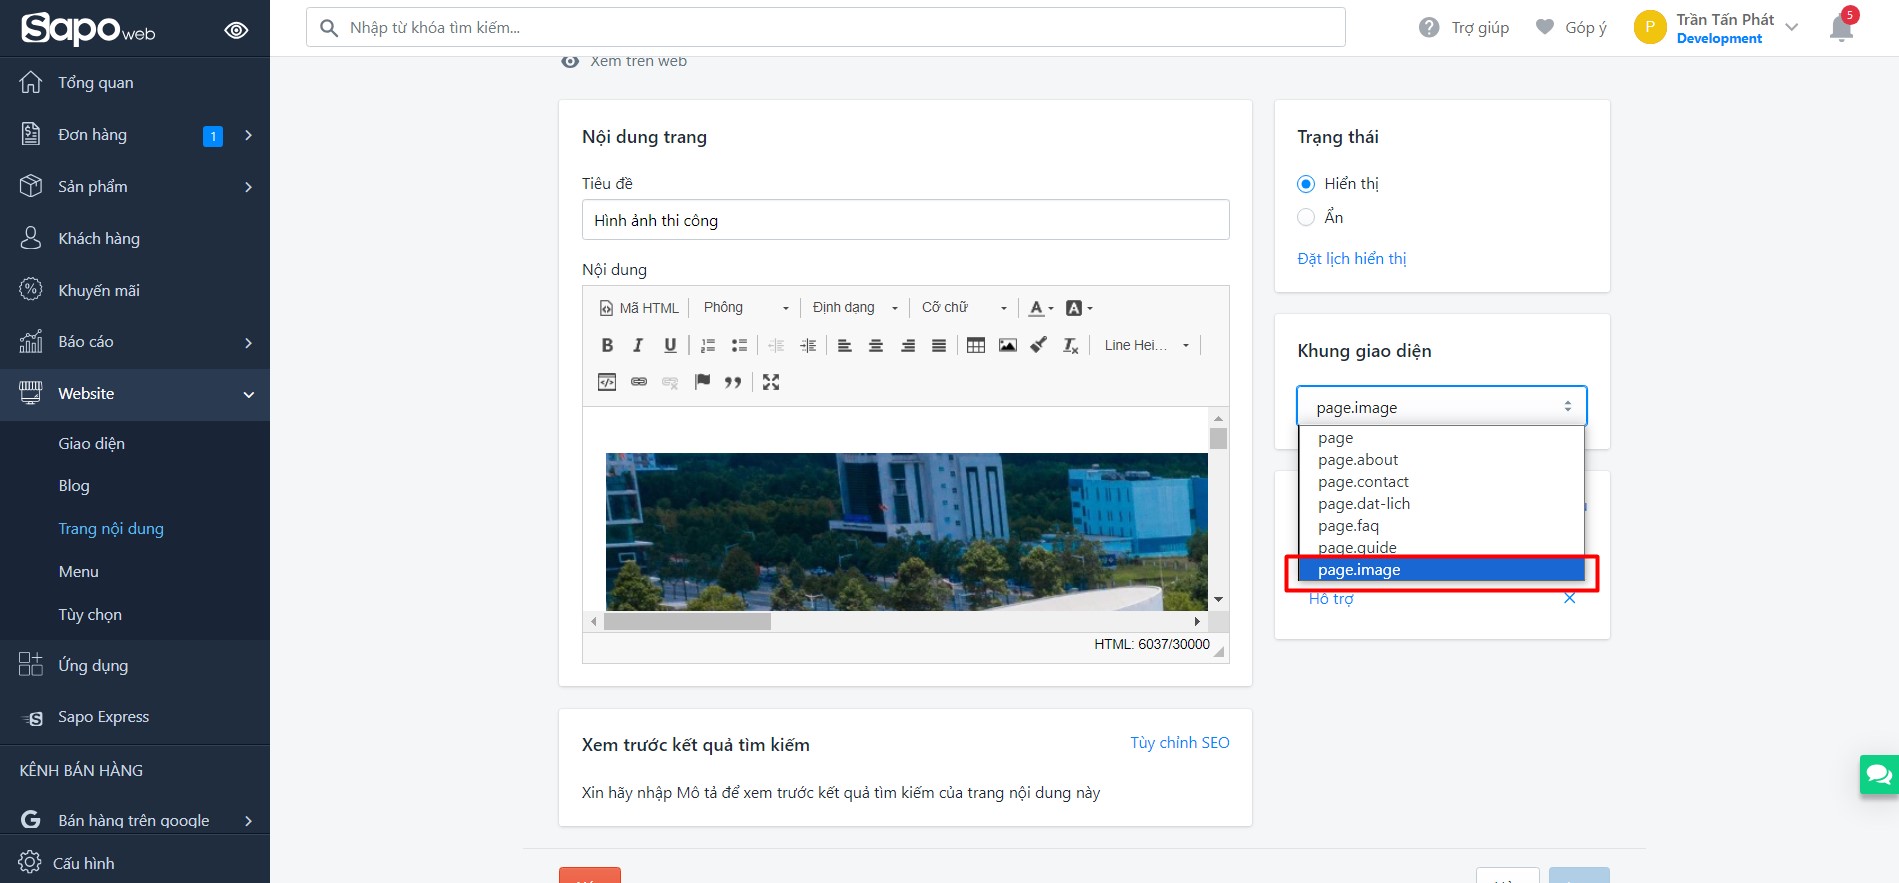The height and width of the screenshot is (883, 1899).
Task: Click the eye icon beside Sapo logo
Action: click(236, 30)
